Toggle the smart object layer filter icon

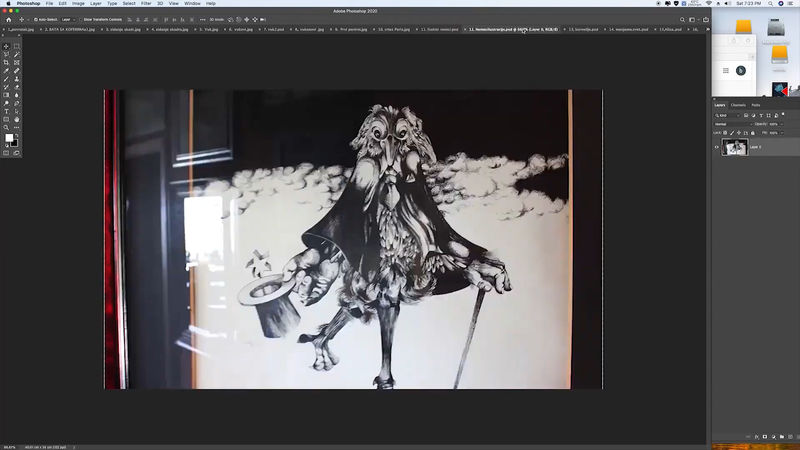(776, 115)
